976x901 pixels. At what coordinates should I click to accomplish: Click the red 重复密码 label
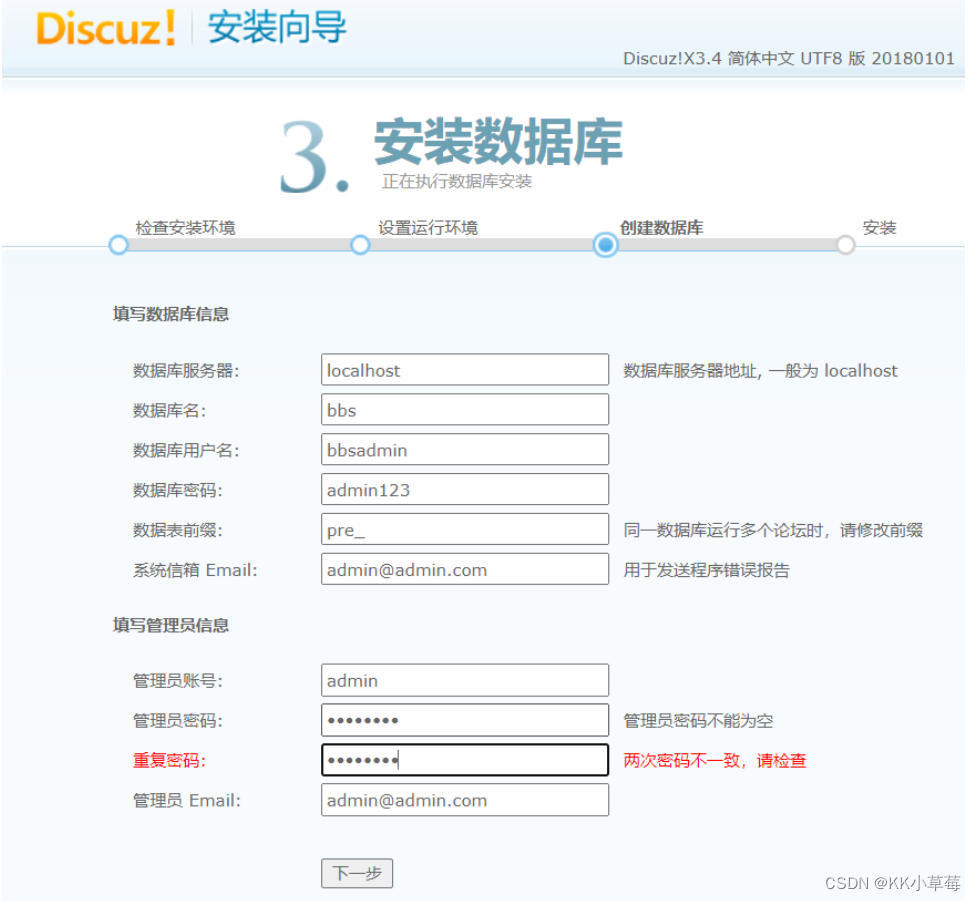(x=169, y=760)
